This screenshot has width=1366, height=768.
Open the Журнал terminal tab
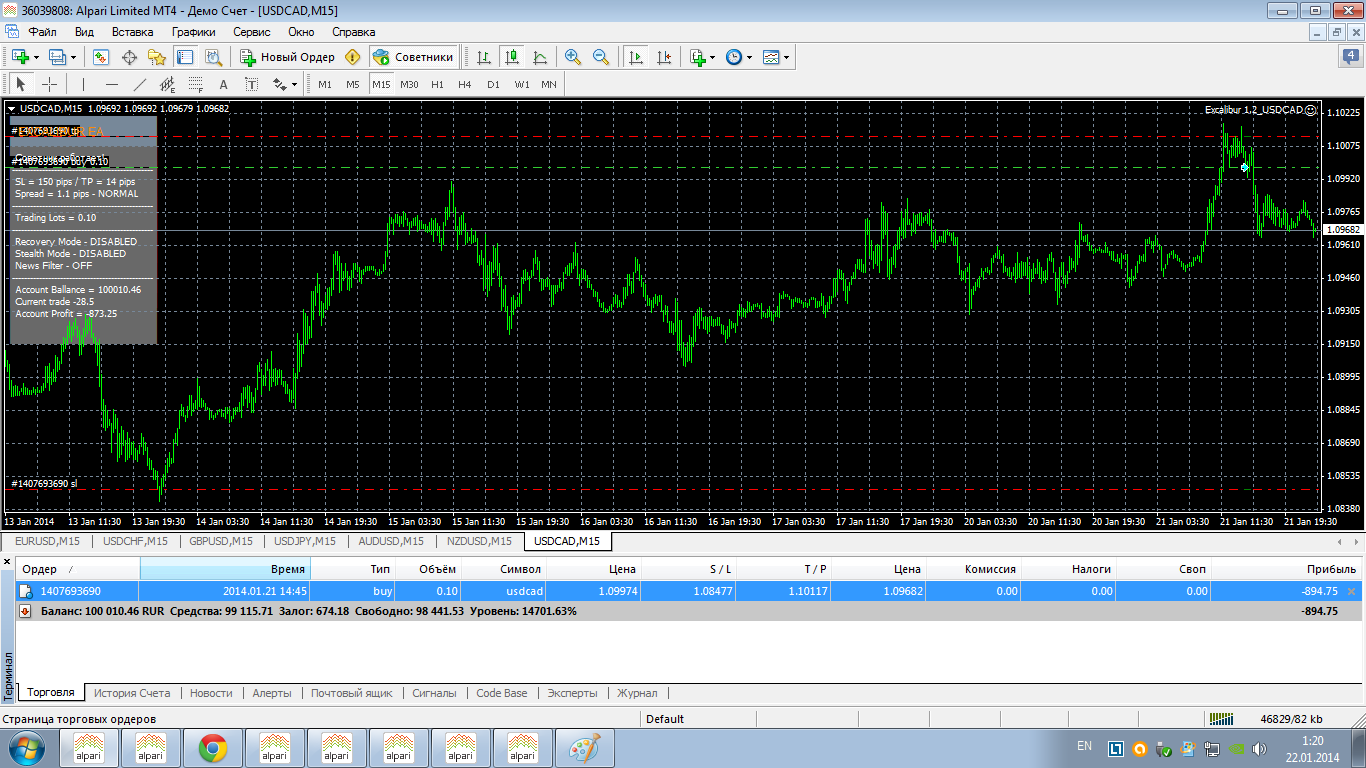click(637, 692)
